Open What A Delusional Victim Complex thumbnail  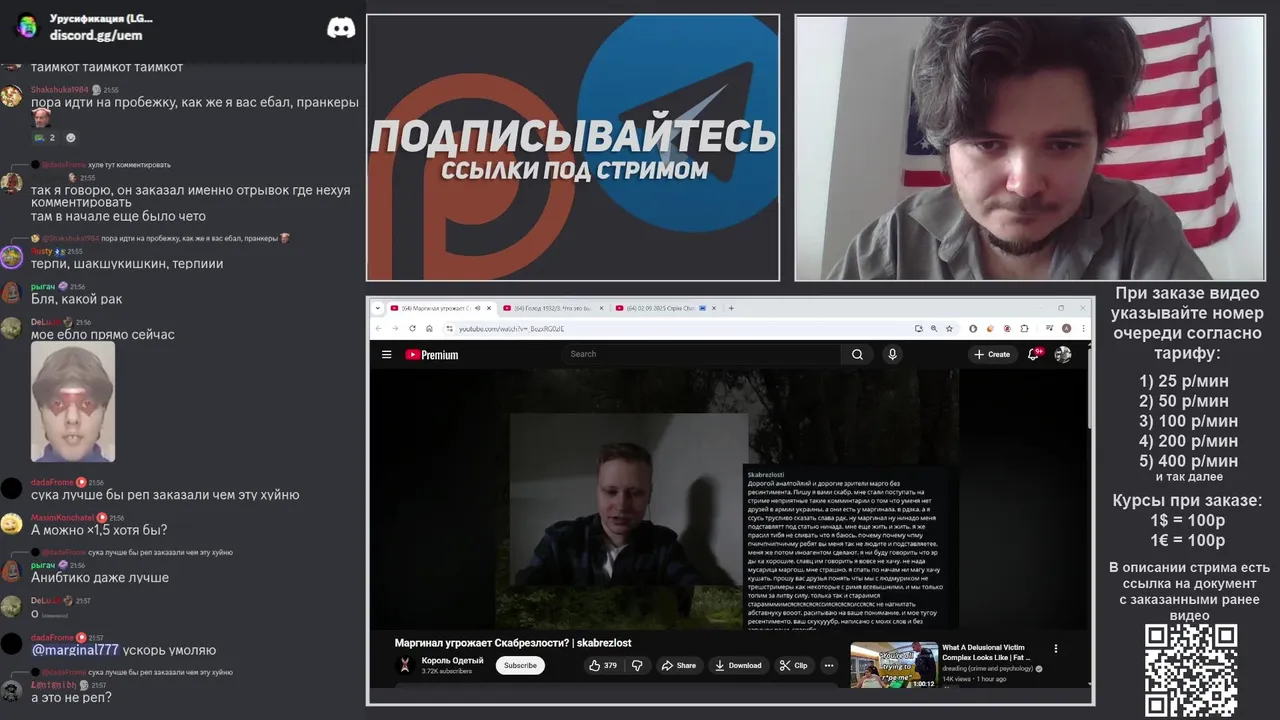click(x=894, y=665)
